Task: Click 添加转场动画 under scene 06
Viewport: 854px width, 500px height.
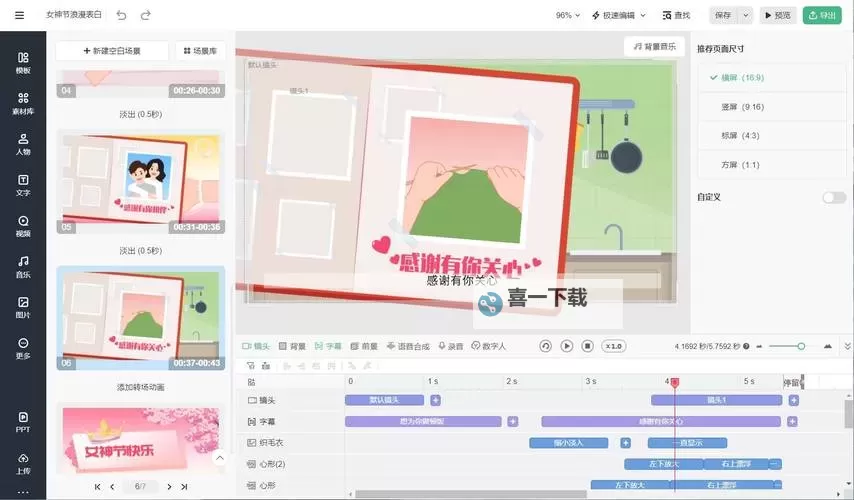Action: pos(141,387)
